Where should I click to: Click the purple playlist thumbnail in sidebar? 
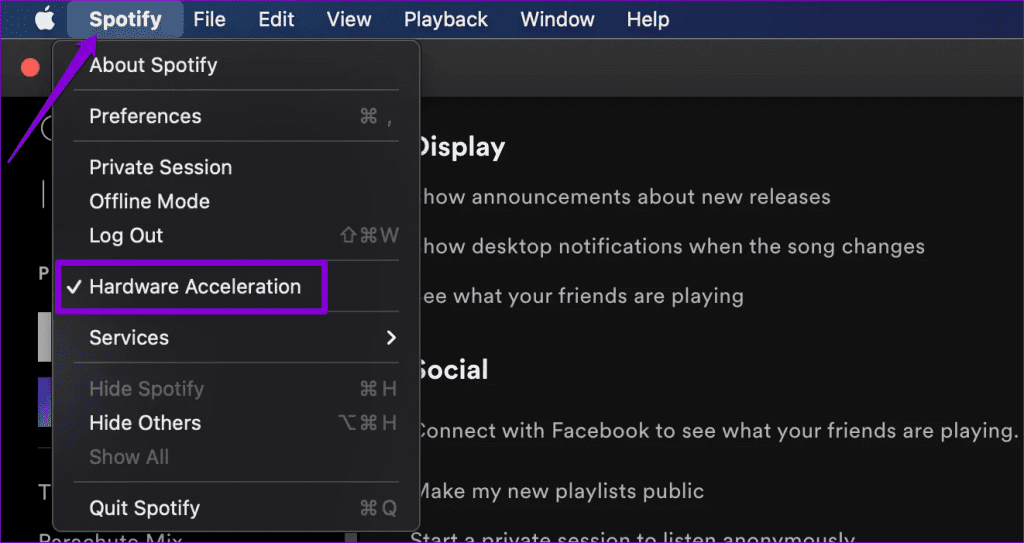[44, 402]
